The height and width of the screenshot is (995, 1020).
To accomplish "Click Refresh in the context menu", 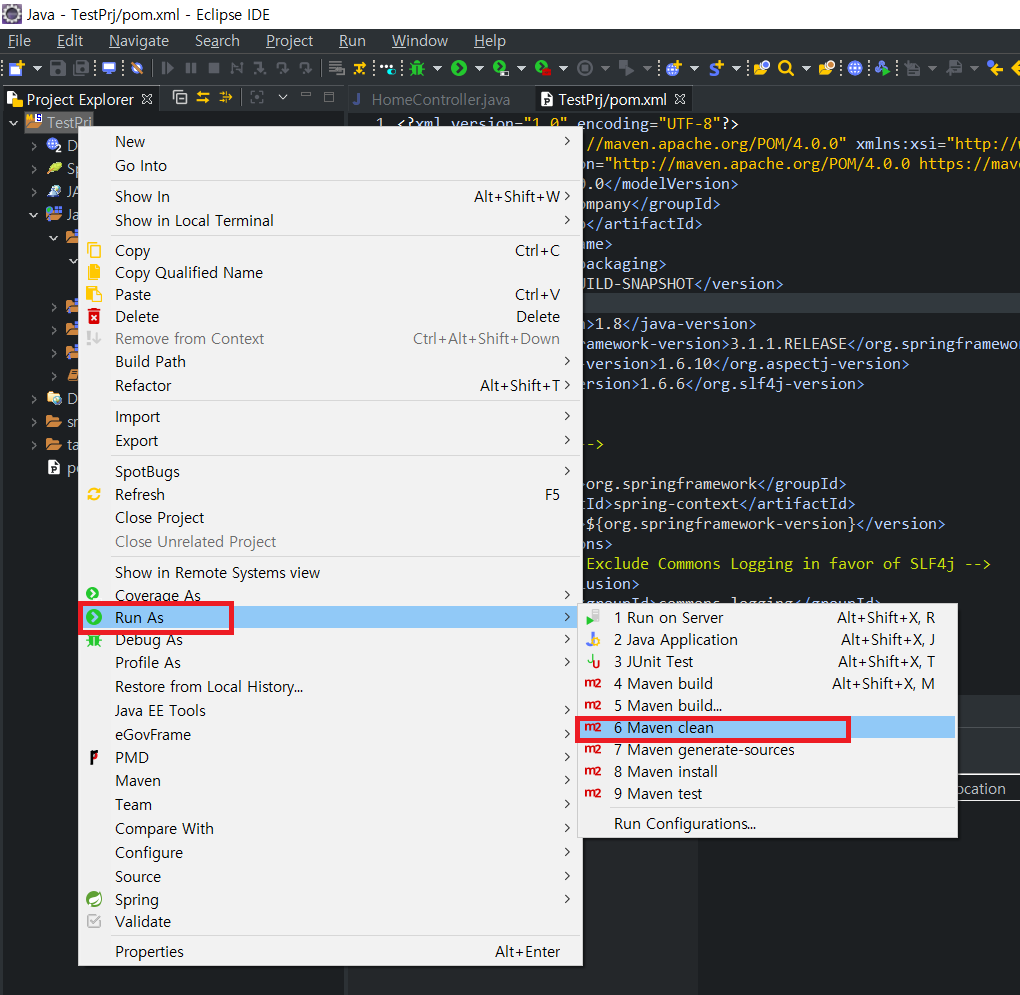I will (330, 495).
